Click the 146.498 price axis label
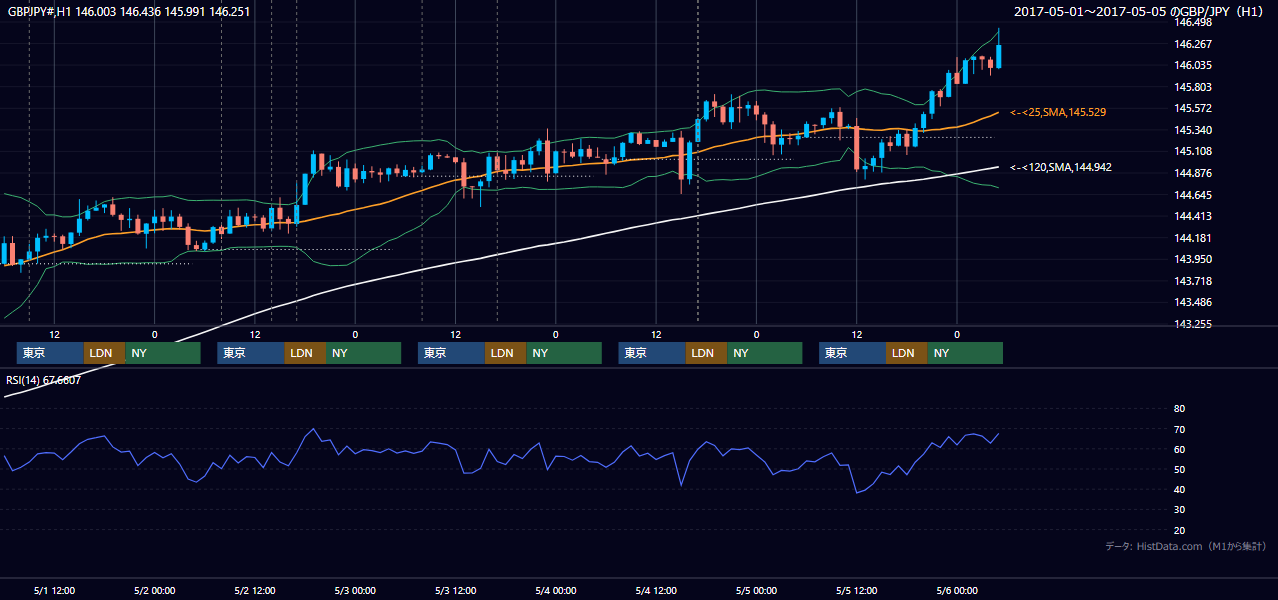This screenshot has width=1278, height=600. 1193,22
